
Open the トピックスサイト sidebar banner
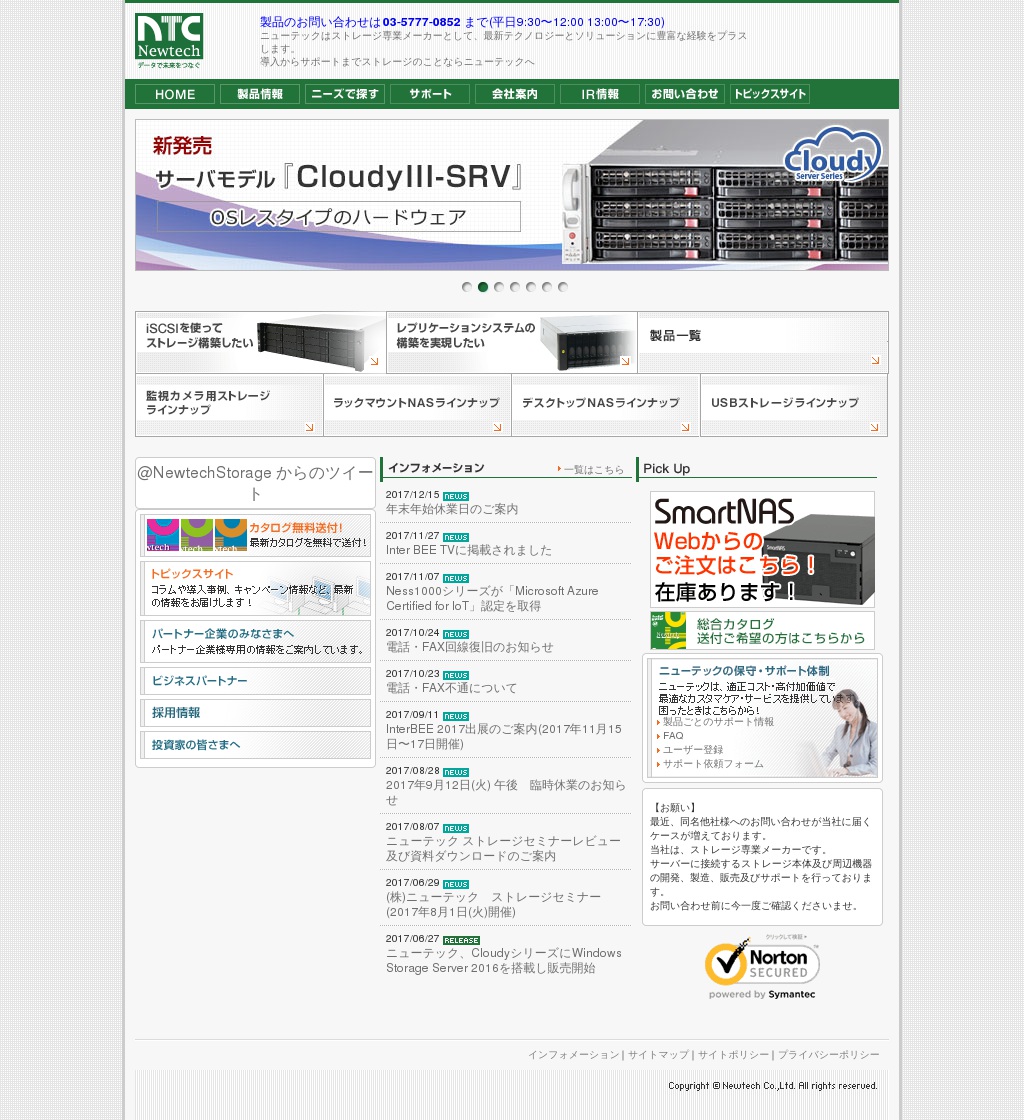pyautogui.click(x=256, y=589)
